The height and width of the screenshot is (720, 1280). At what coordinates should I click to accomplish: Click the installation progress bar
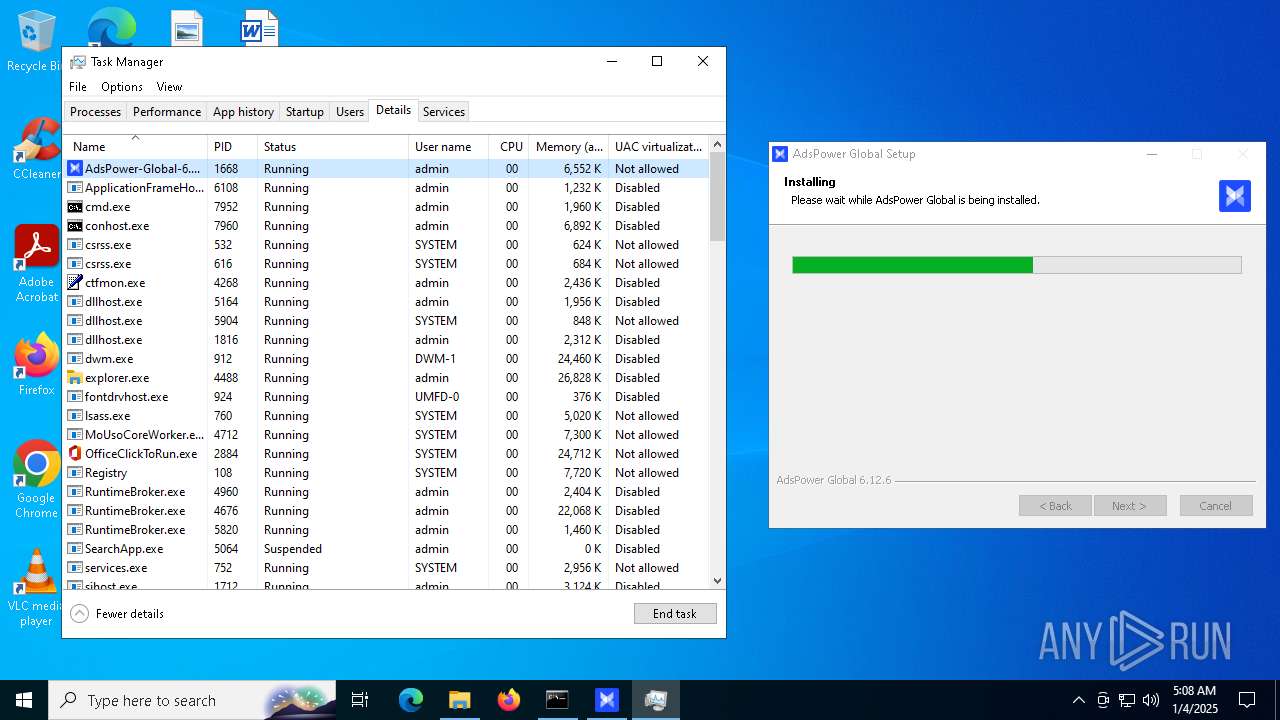point(1017,265)
